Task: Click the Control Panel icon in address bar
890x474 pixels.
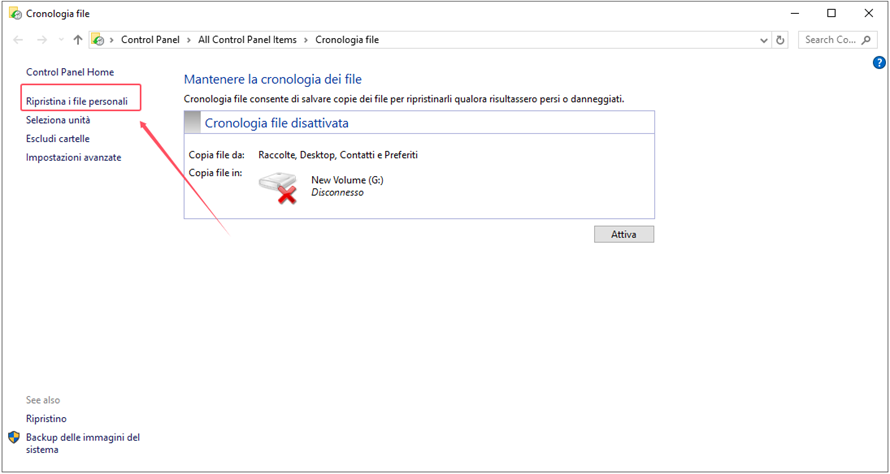Action: (98, 40)
